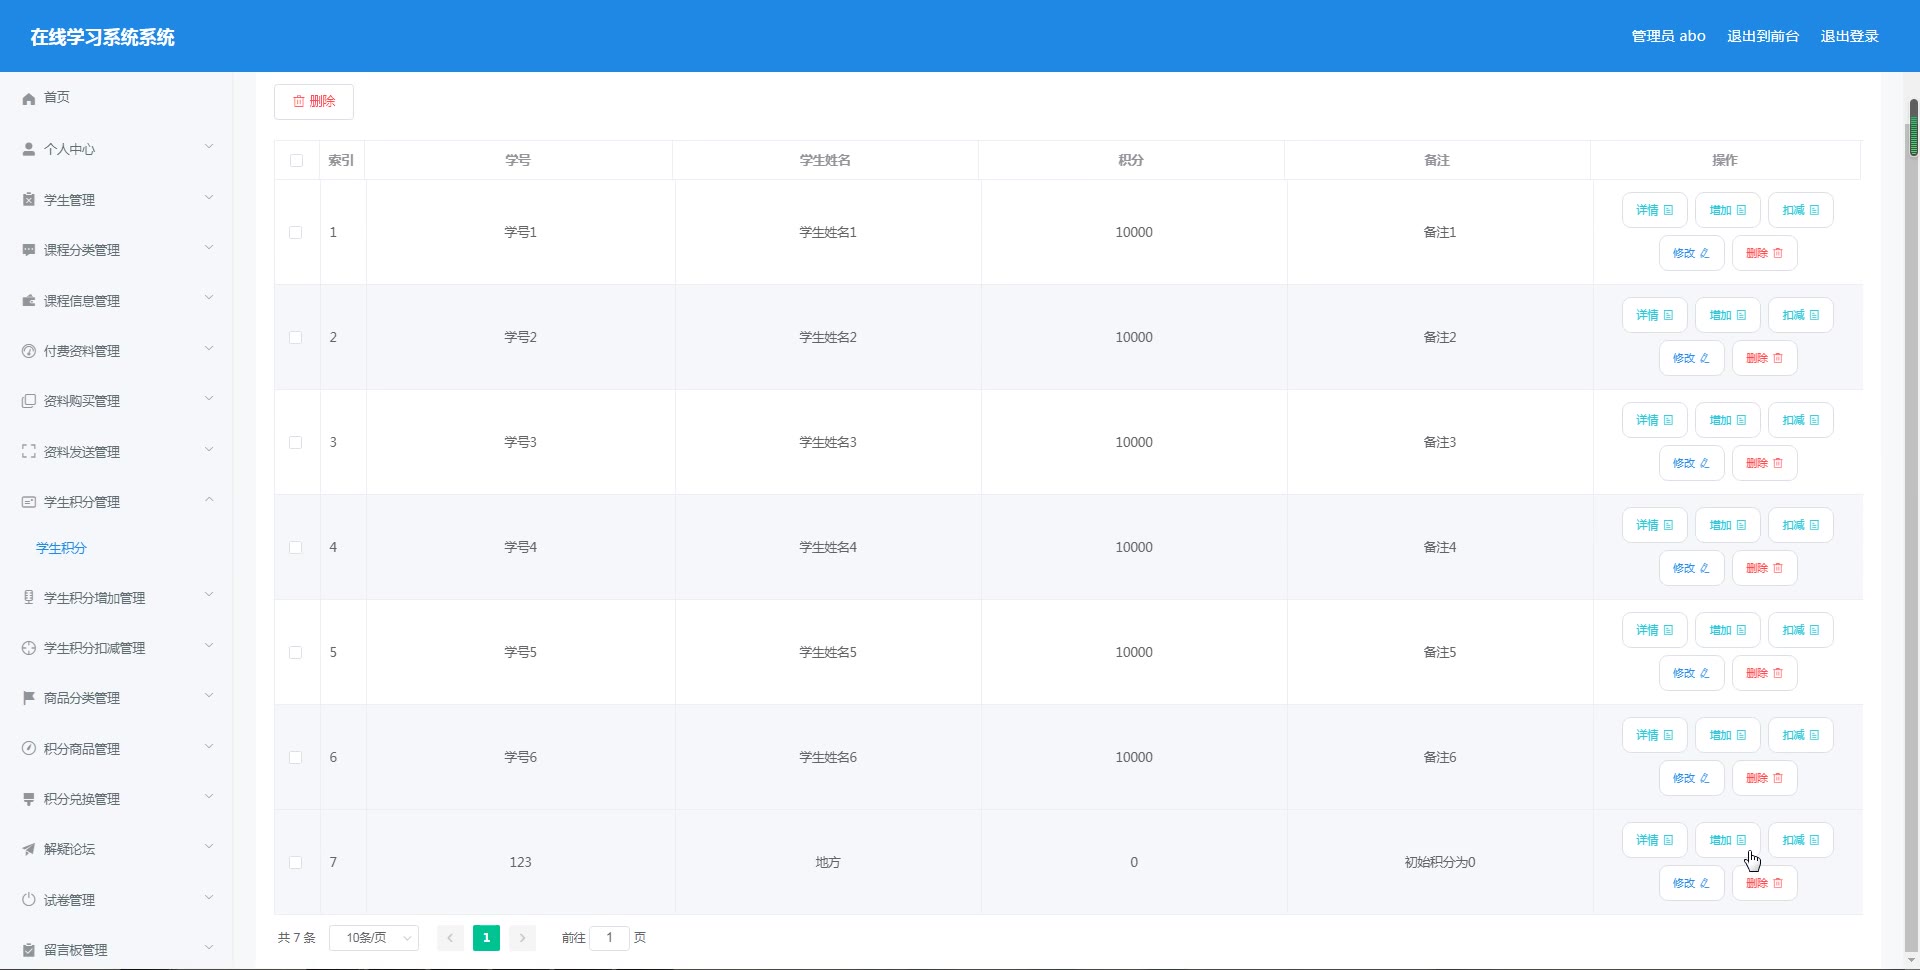Expand the 课程分类管理 menu chevron

(209, 247)
